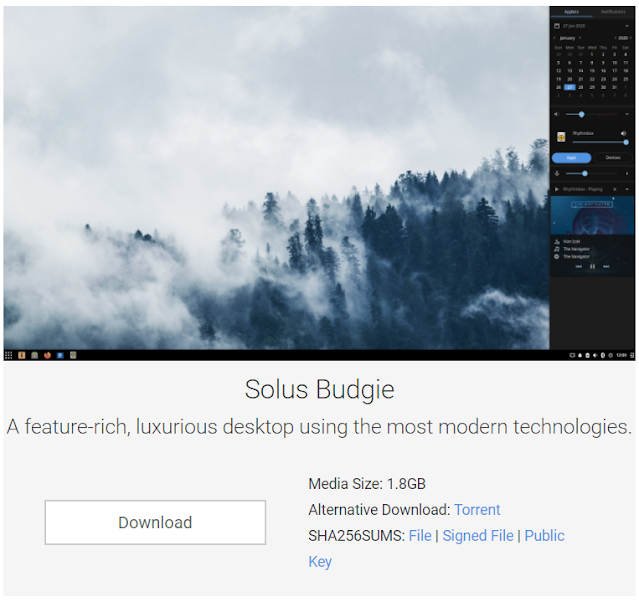Mute the output volume speaker icon in Raven

pos(557,115)
